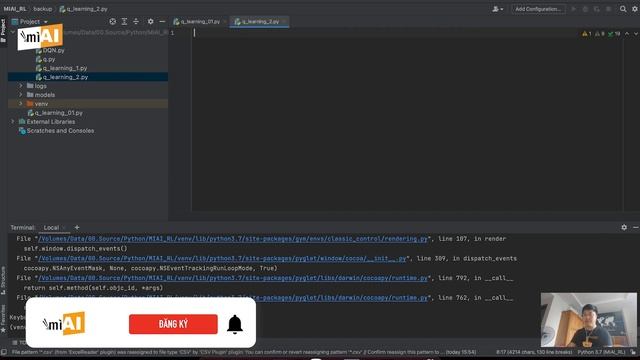Open Search Everywhere magnifier icon
Screen dimensions: 640x360
623,9
